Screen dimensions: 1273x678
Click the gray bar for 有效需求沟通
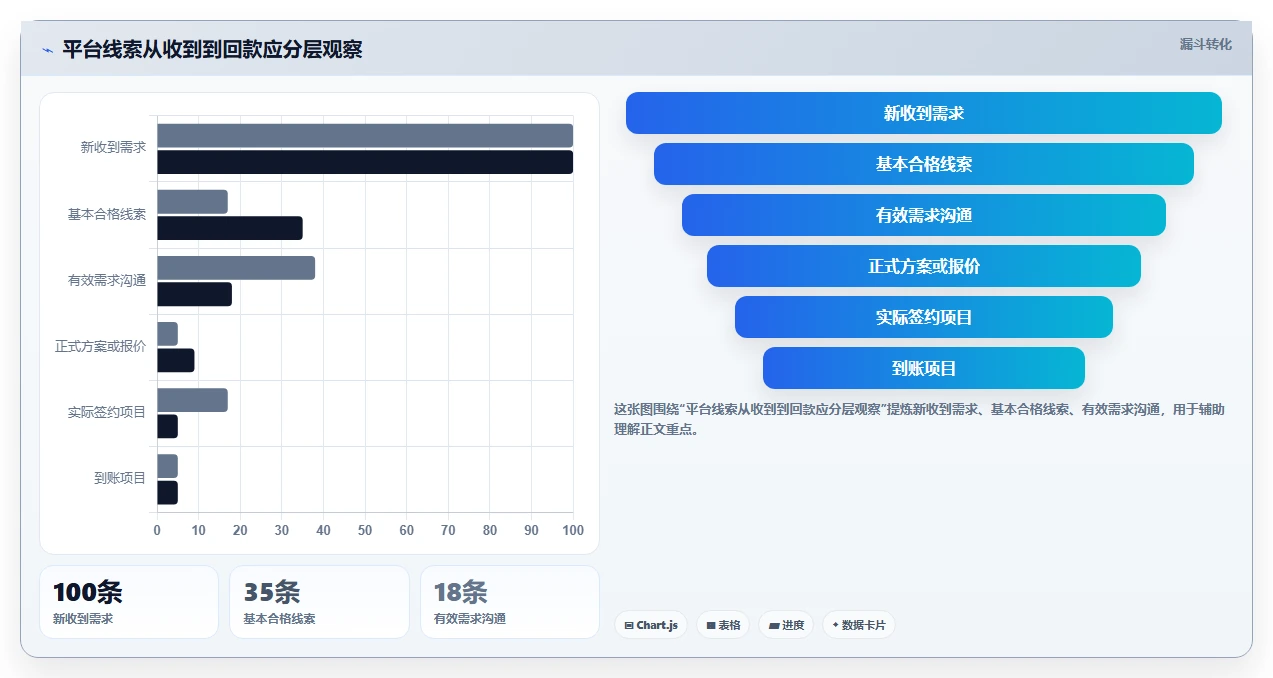[236, 268]
